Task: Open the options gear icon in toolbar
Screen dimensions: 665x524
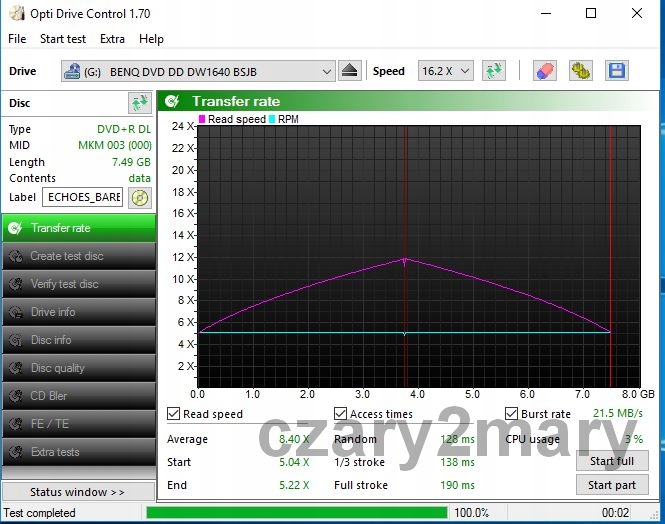Action: pyautogui.click(x=580, y=71)
